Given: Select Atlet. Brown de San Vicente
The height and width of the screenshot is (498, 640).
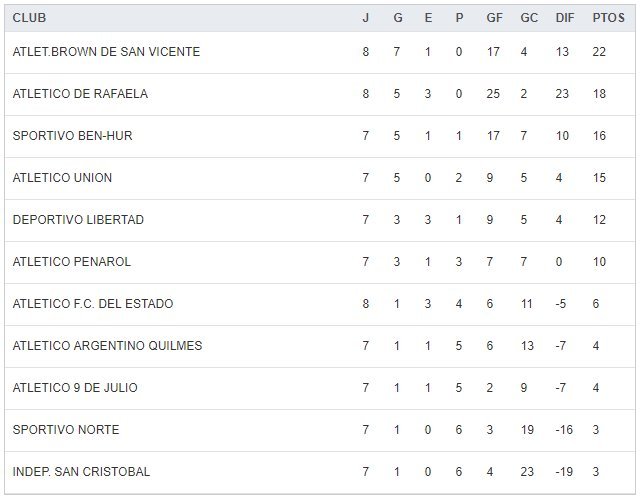Looking at the screenshot, I should tap(106, 52).
